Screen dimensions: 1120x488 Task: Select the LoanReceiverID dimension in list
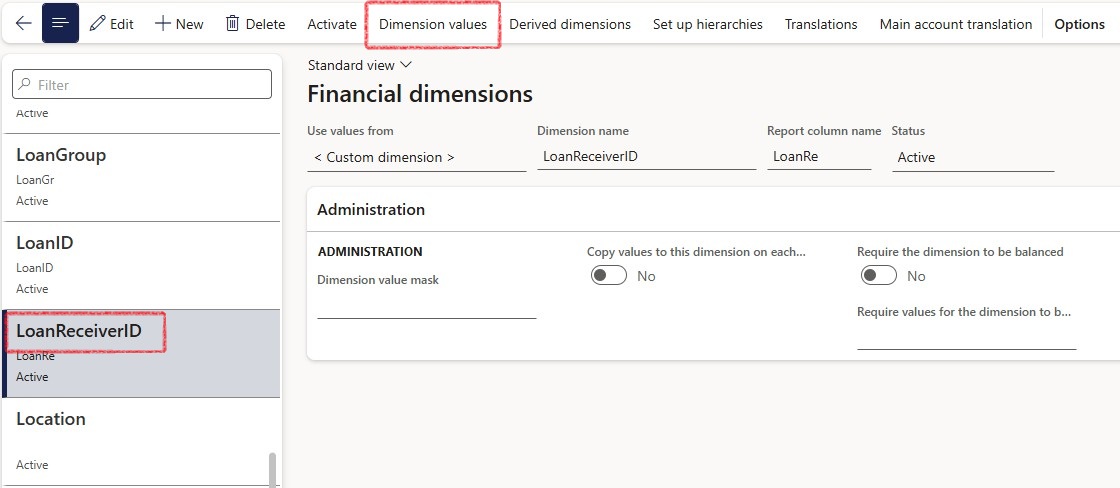click(x=141, y=353)
